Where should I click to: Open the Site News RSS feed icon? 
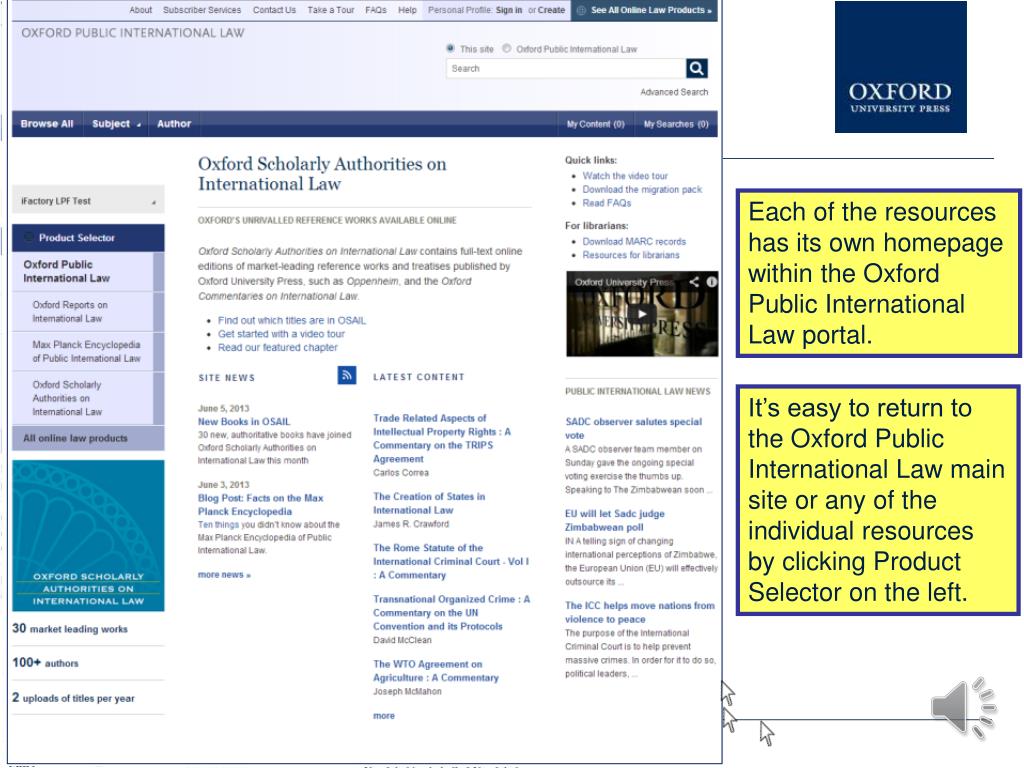click(x=347, y=375)
